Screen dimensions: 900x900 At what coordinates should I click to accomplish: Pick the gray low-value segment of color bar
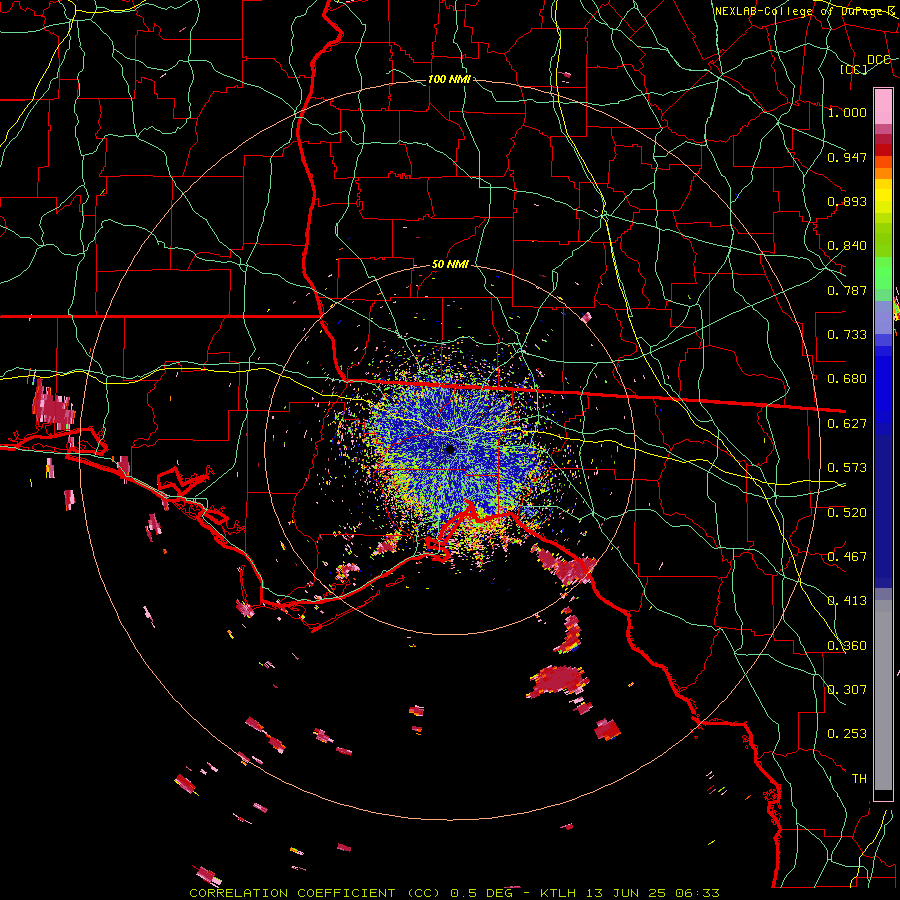tap(883, 697)
